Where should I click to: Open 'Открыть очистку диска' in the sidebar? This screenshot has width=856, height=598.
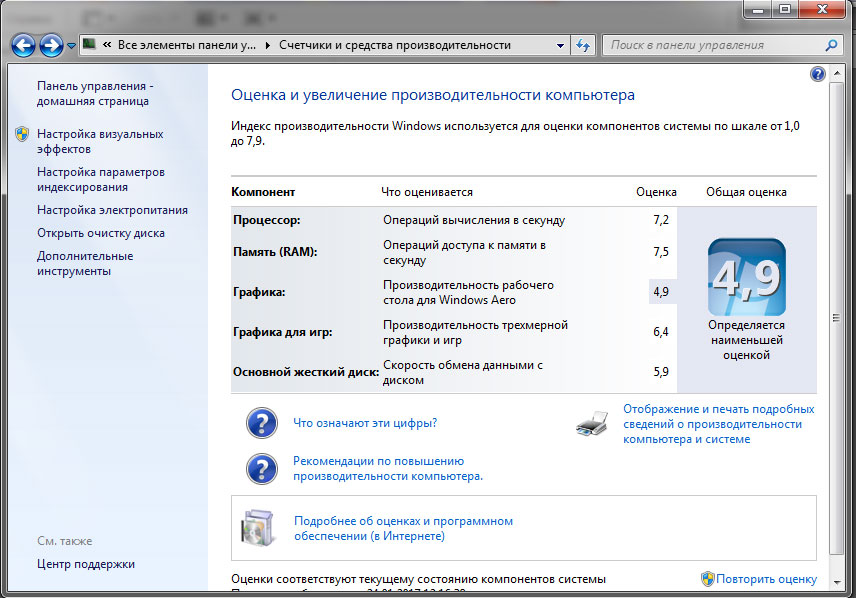[101, 233]
